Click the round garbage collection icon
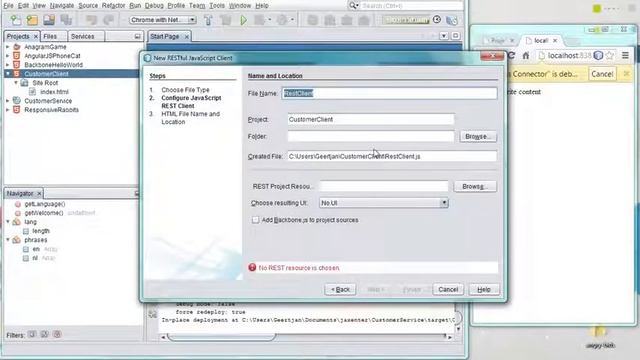 tap(437, 19)
